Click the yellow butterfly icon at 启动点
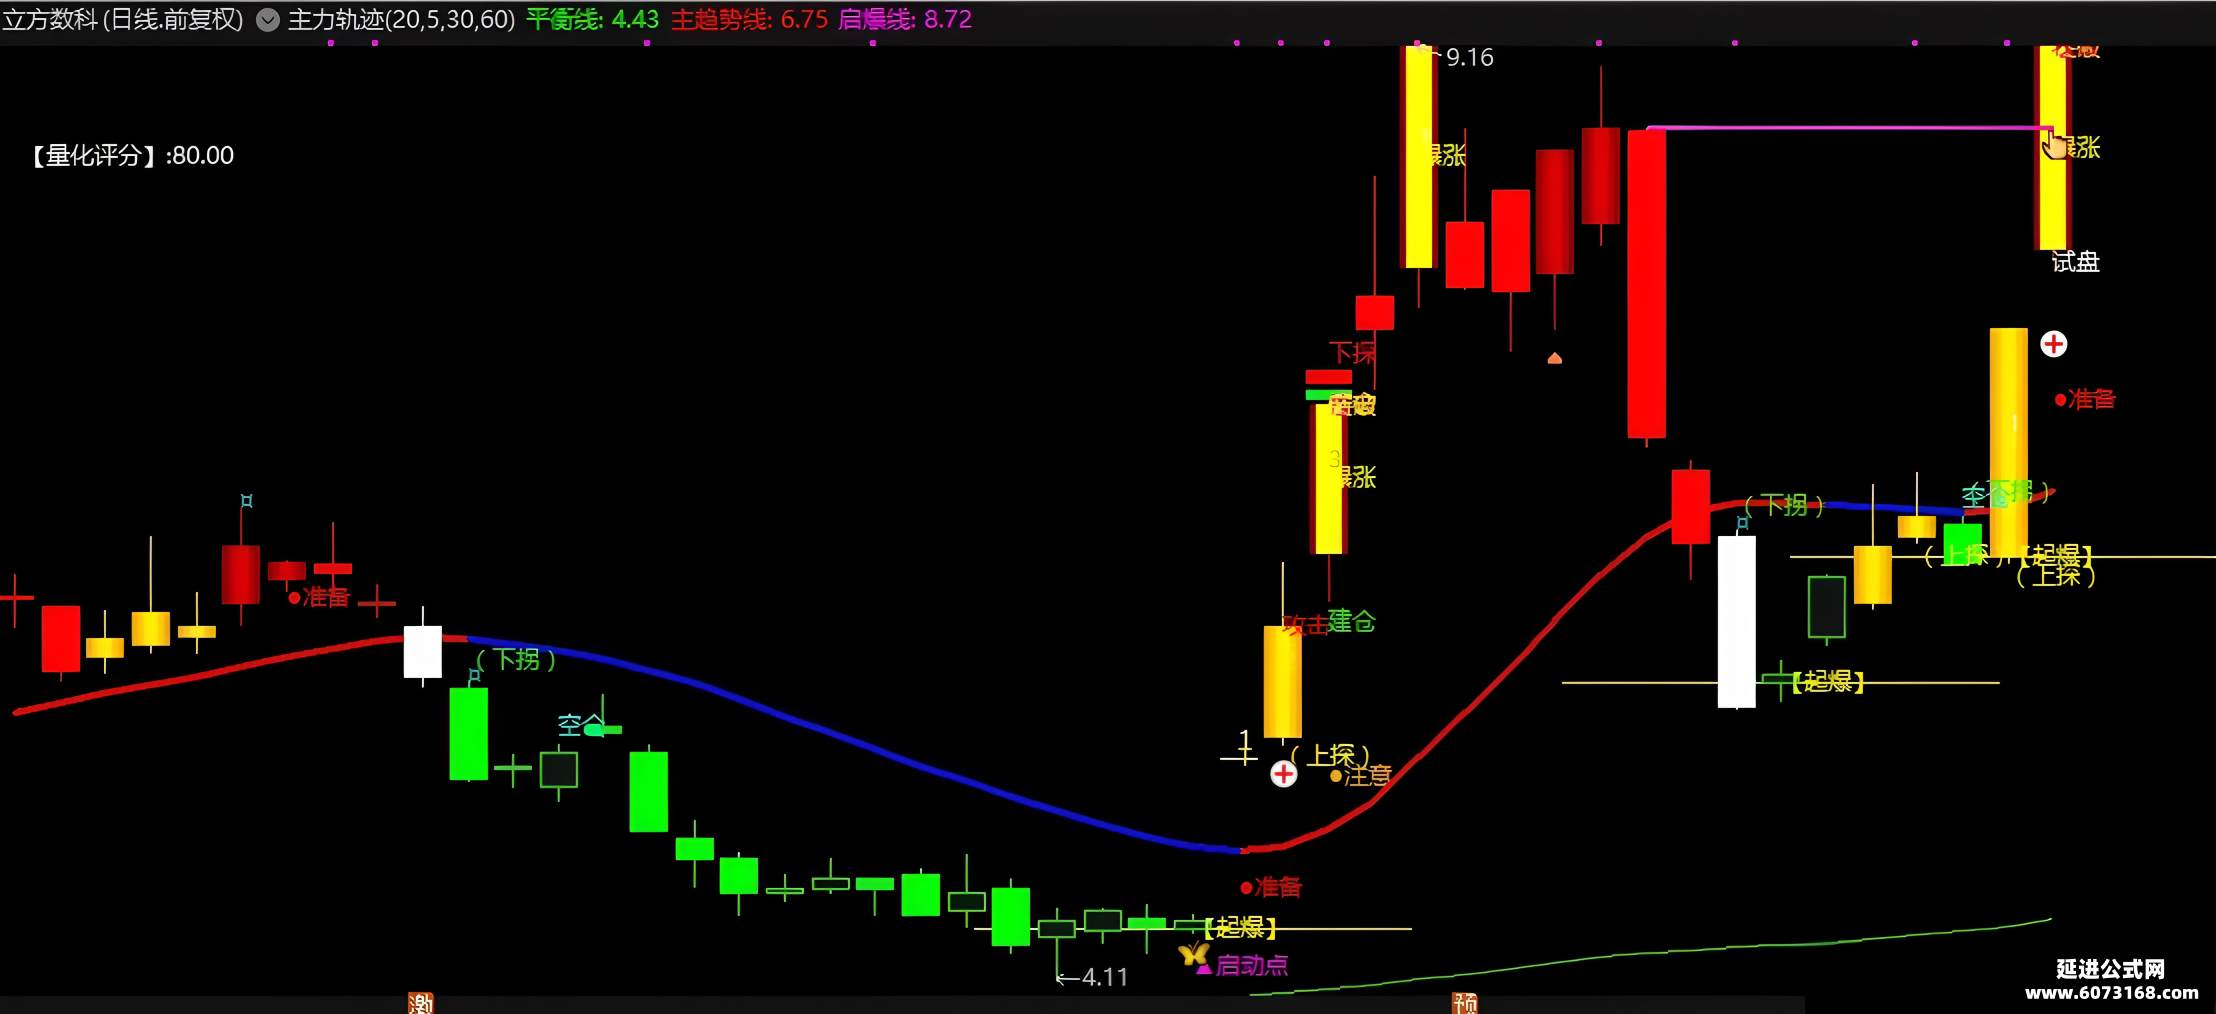The width and height of the screenshot is (2216, 1014). 1193,954
